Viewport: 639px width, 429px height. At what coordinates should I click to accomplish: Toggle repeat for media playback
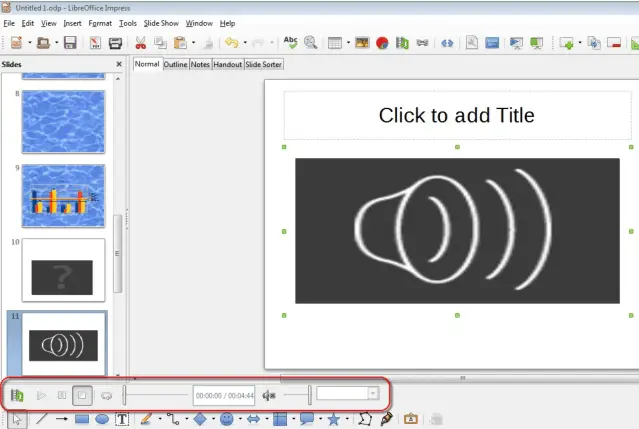(106, 396)
